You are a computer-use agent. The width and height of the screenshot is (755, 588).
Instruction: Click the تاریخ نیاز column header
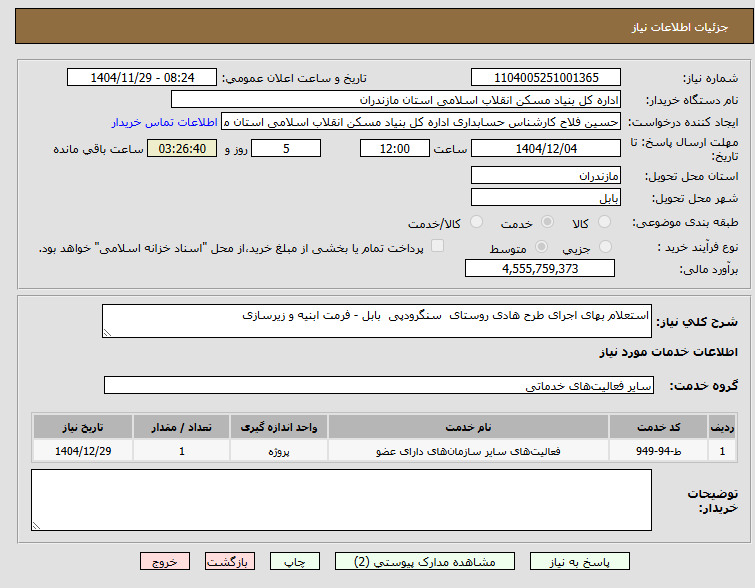point(83,427)
